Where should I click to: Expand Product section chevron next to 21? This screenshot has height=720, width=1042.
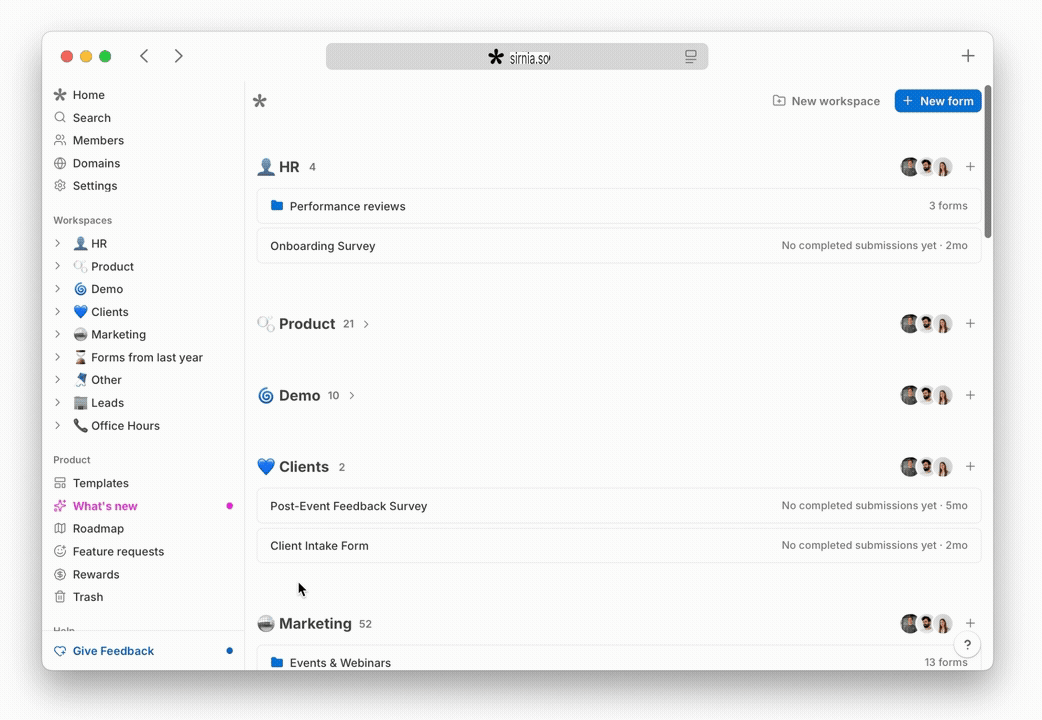tap(366, 324)
